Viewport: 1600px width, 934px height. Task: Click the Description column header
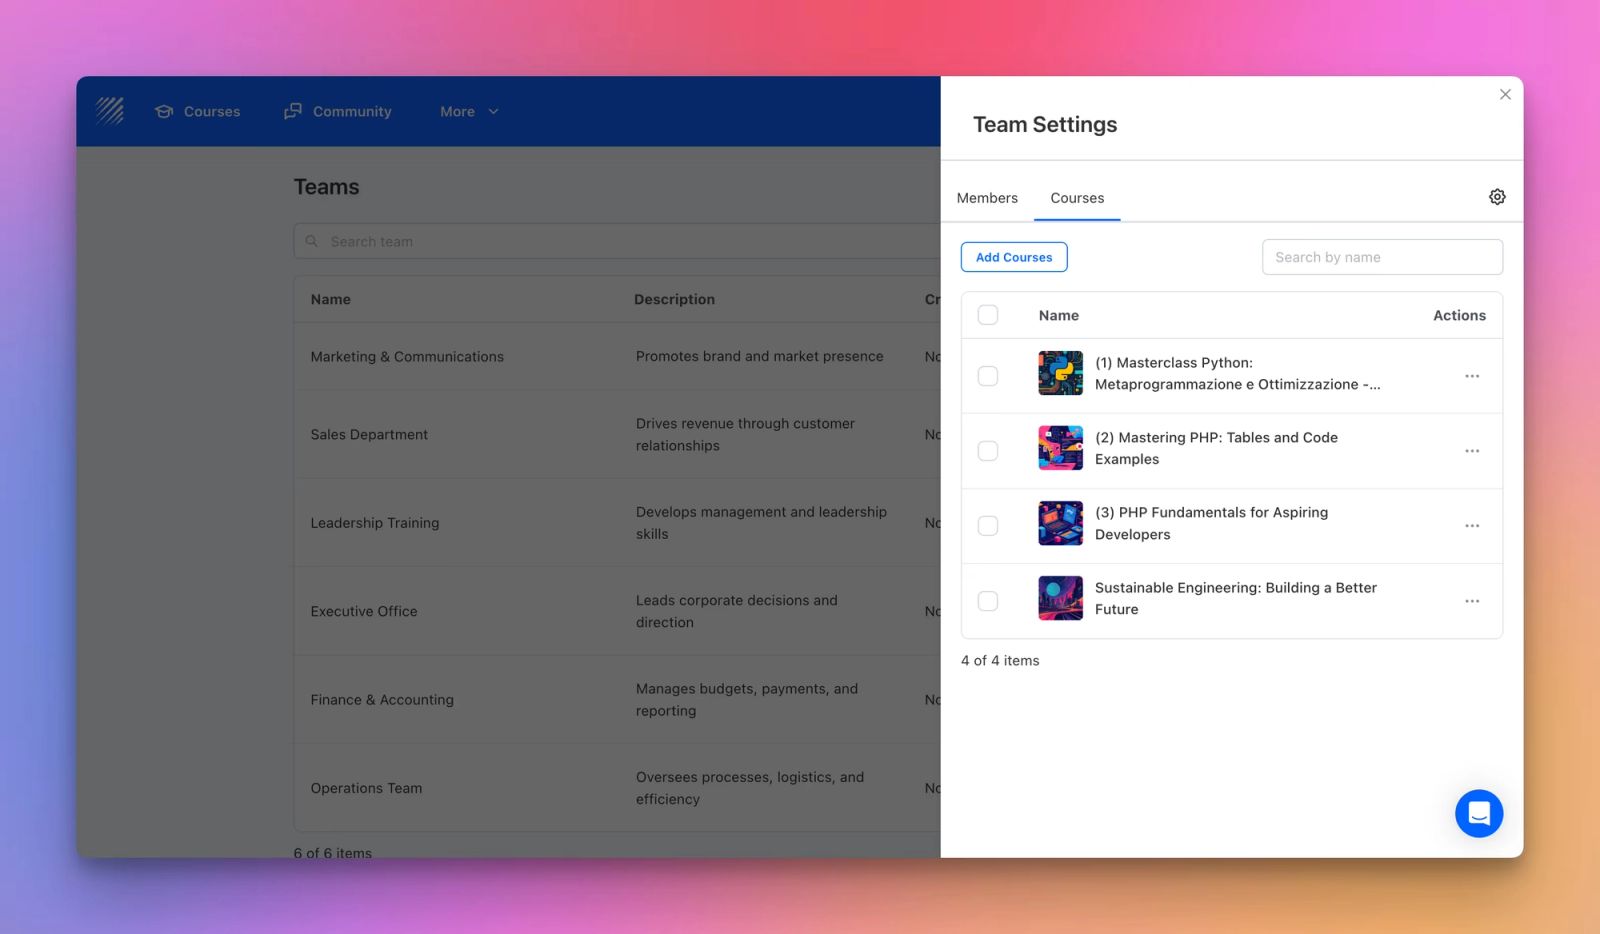click(674, 299)
